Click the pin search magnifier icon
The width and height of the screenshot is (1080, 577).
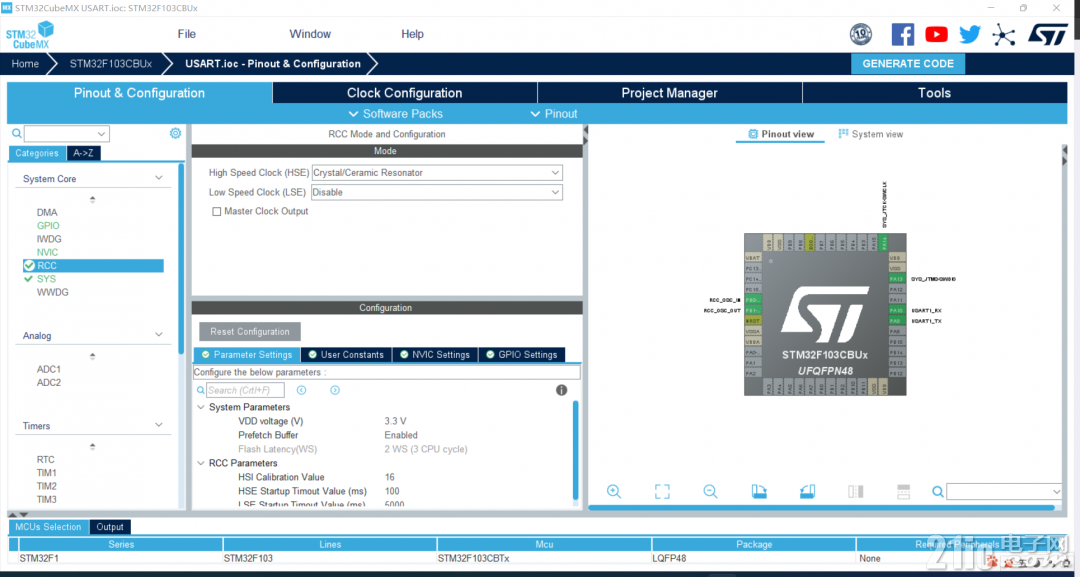coord(937,491)
